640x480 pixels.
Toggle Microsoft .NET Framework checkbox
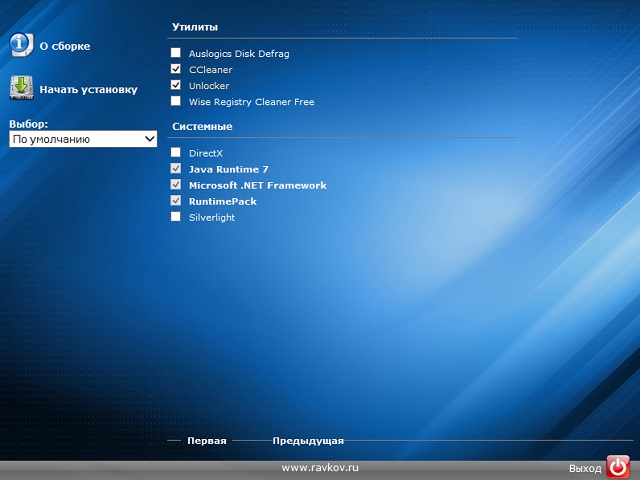pyautogui.click(x=176, y=184)
